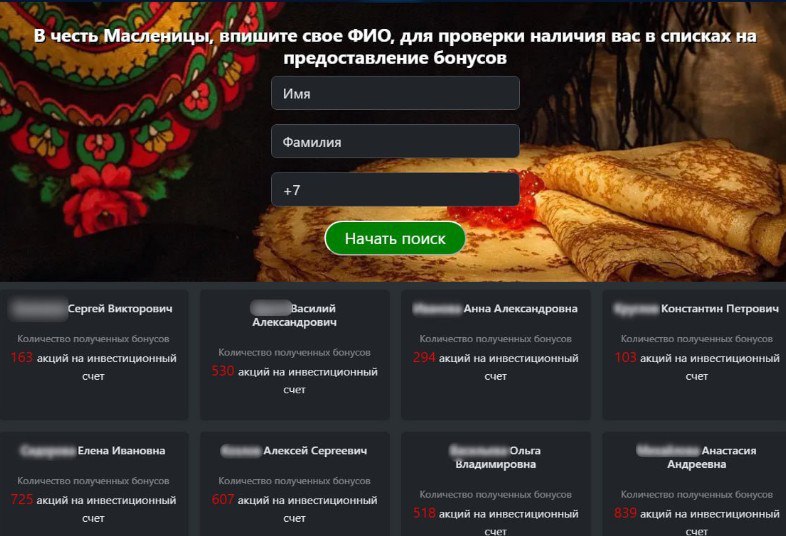Image resolution: width=786 pixels, height=536 pixels.
Task: Click the Масленица heading text
Action: tap(395, 47)
